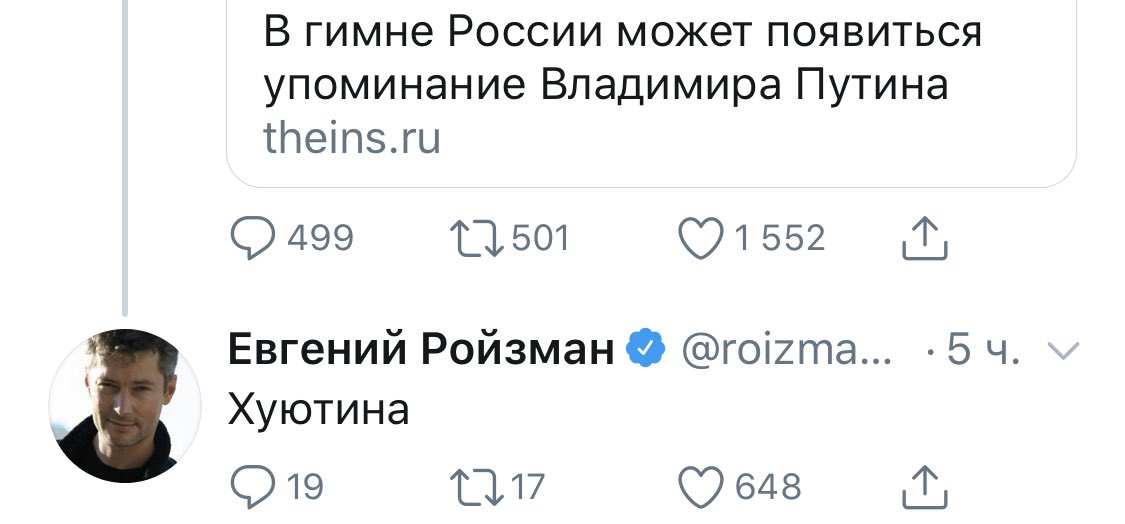Screen dimensions: 1125x524
Task: Tap the 19 replies count
Action: click(305, 487)
